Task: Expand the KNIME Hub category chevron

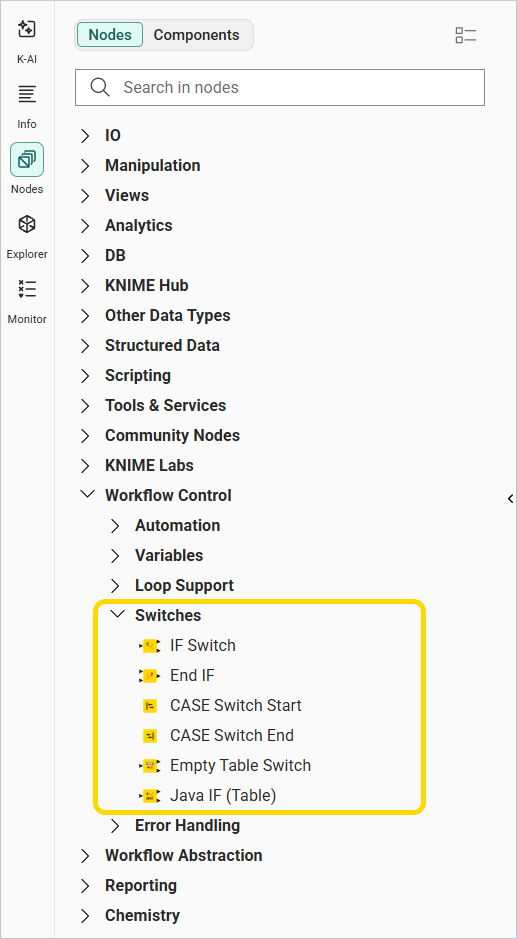Action: pyautogui.click(x=85, y=286)
